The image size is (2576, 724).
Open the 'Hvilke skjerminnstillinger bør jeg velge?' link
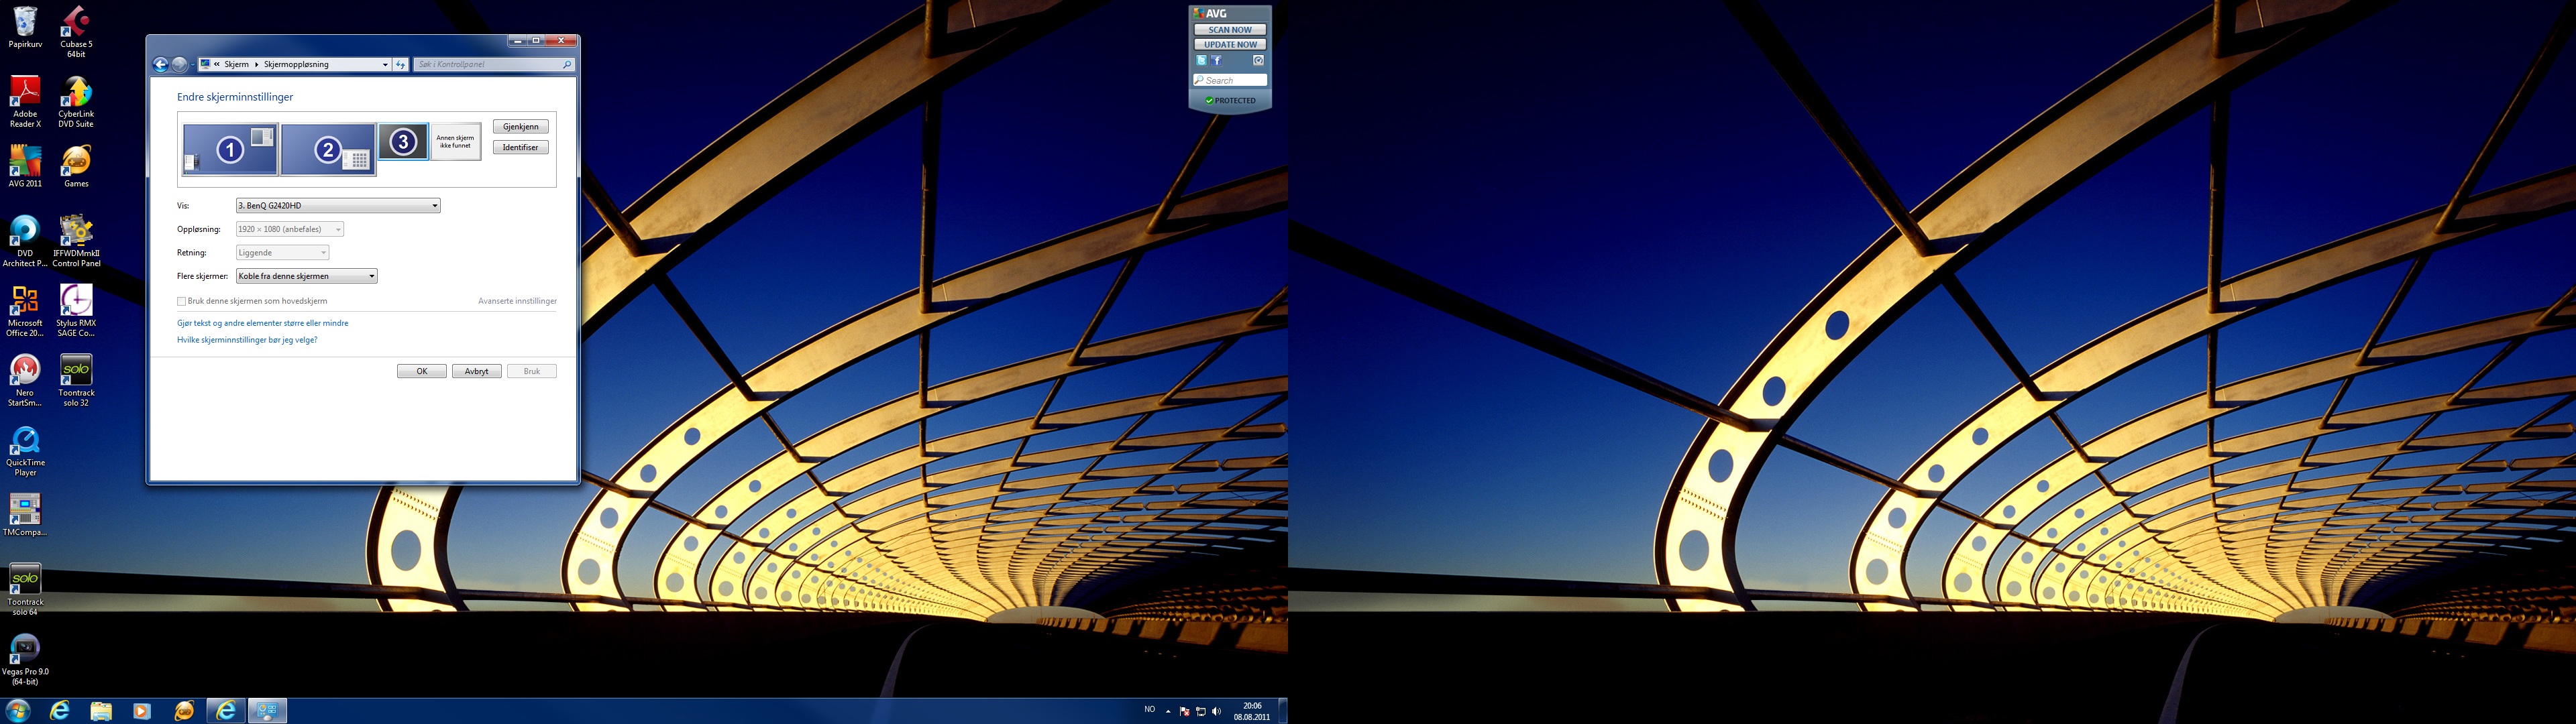click(247, 340)
